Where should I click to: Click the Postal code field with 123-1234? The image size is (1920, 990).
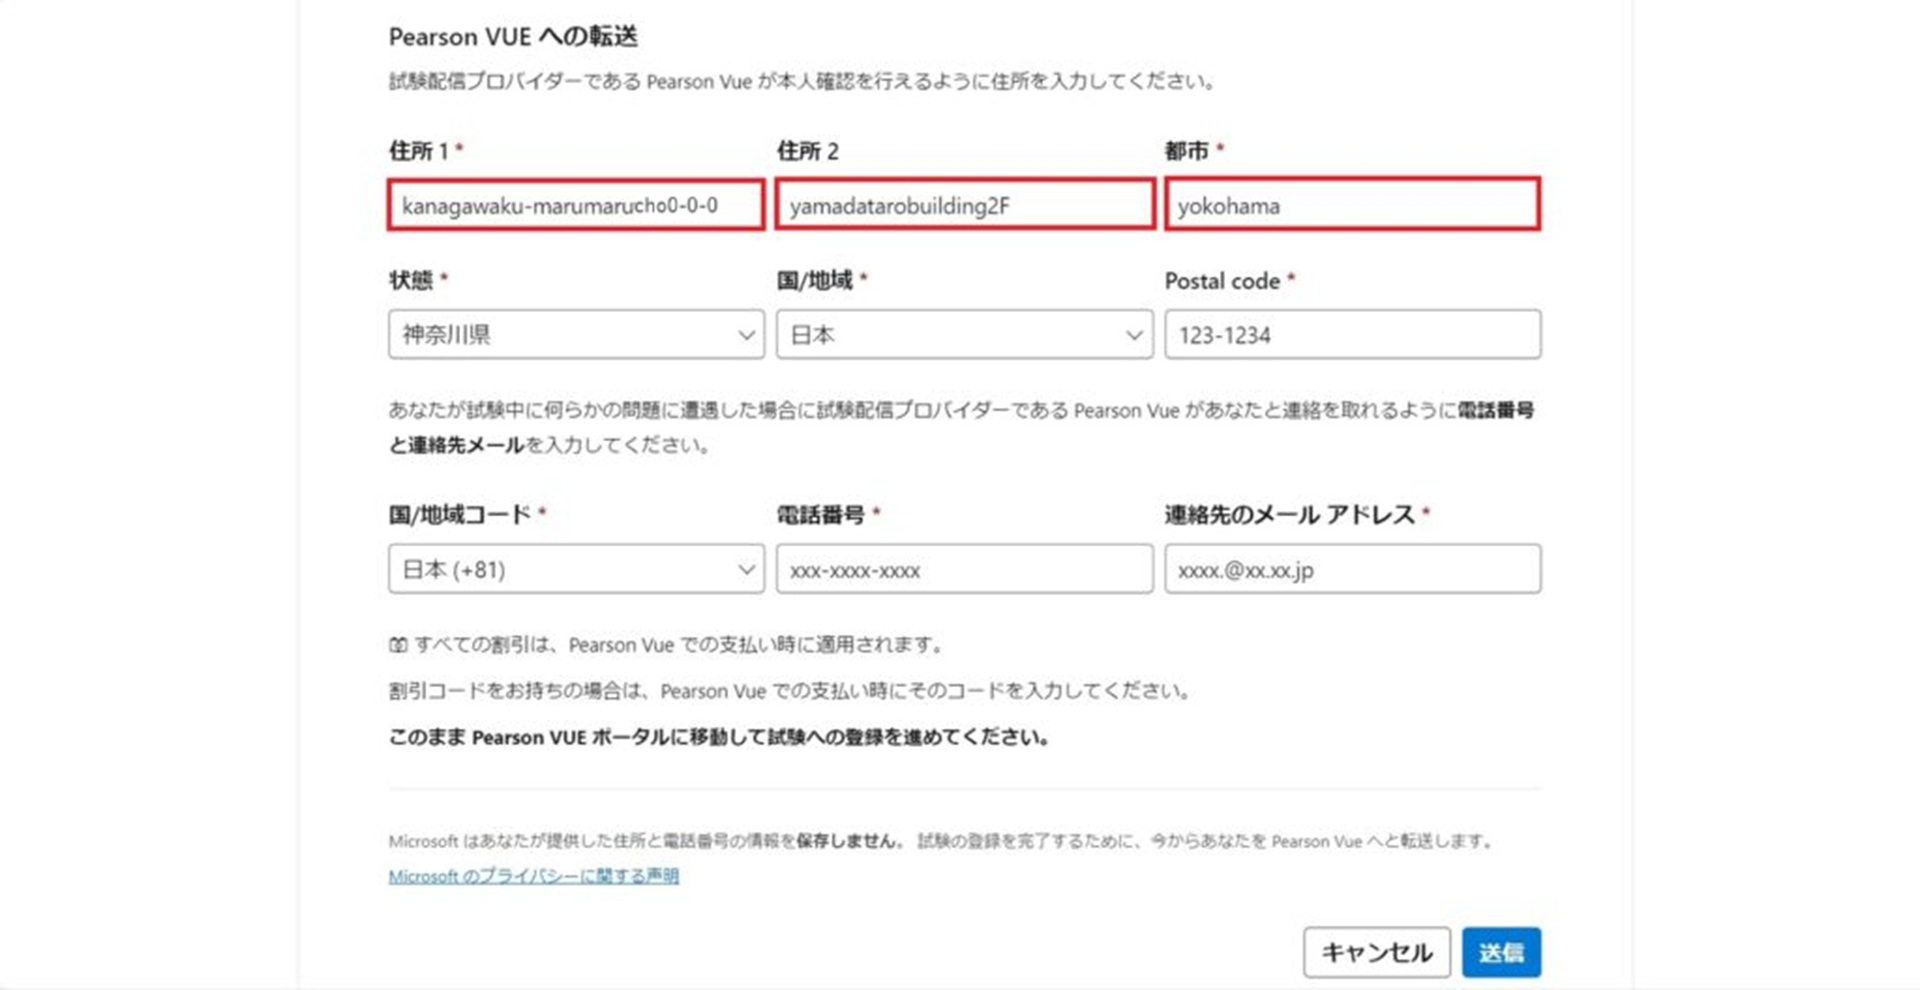(x=1352, y=334)
